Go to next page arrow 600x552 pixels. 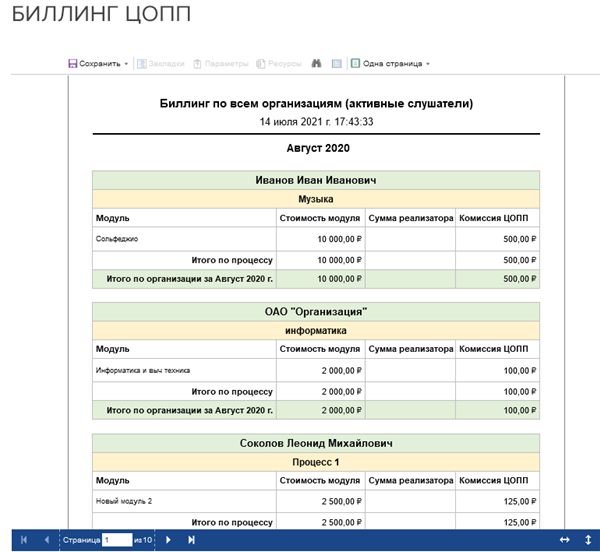click(x=168, y=540)
